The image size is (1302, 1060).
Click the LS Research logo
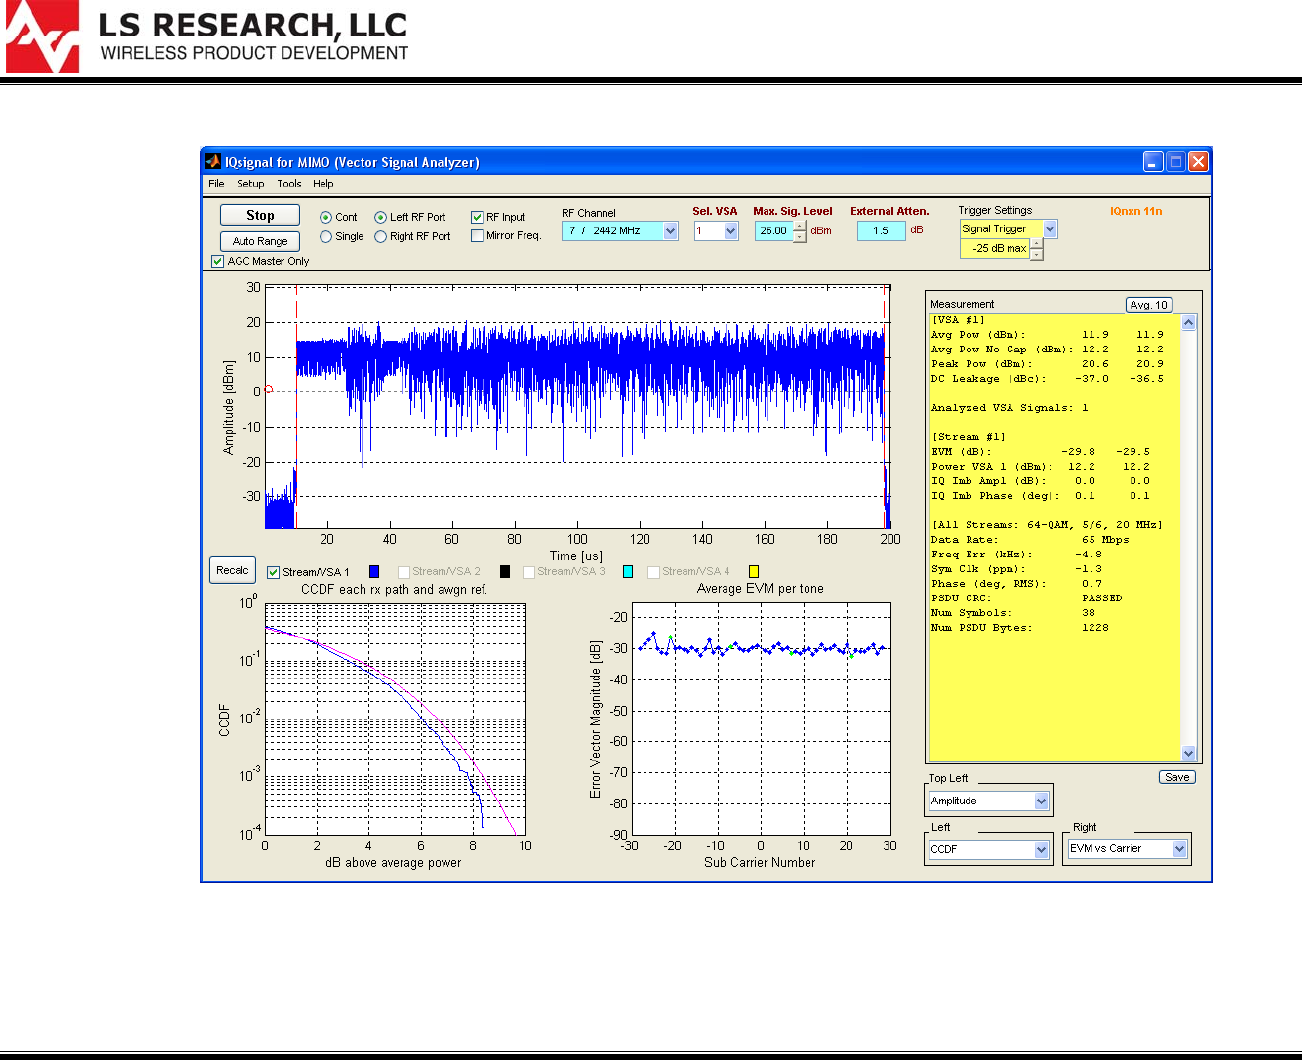point(42,37)
